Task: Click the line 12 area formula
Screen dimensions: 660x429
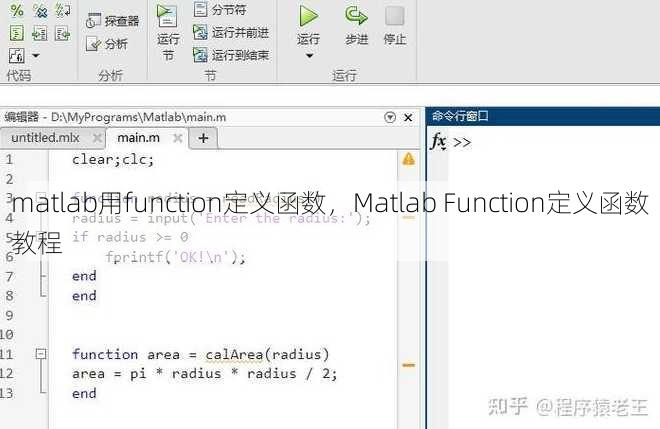Action: [205, 374]
